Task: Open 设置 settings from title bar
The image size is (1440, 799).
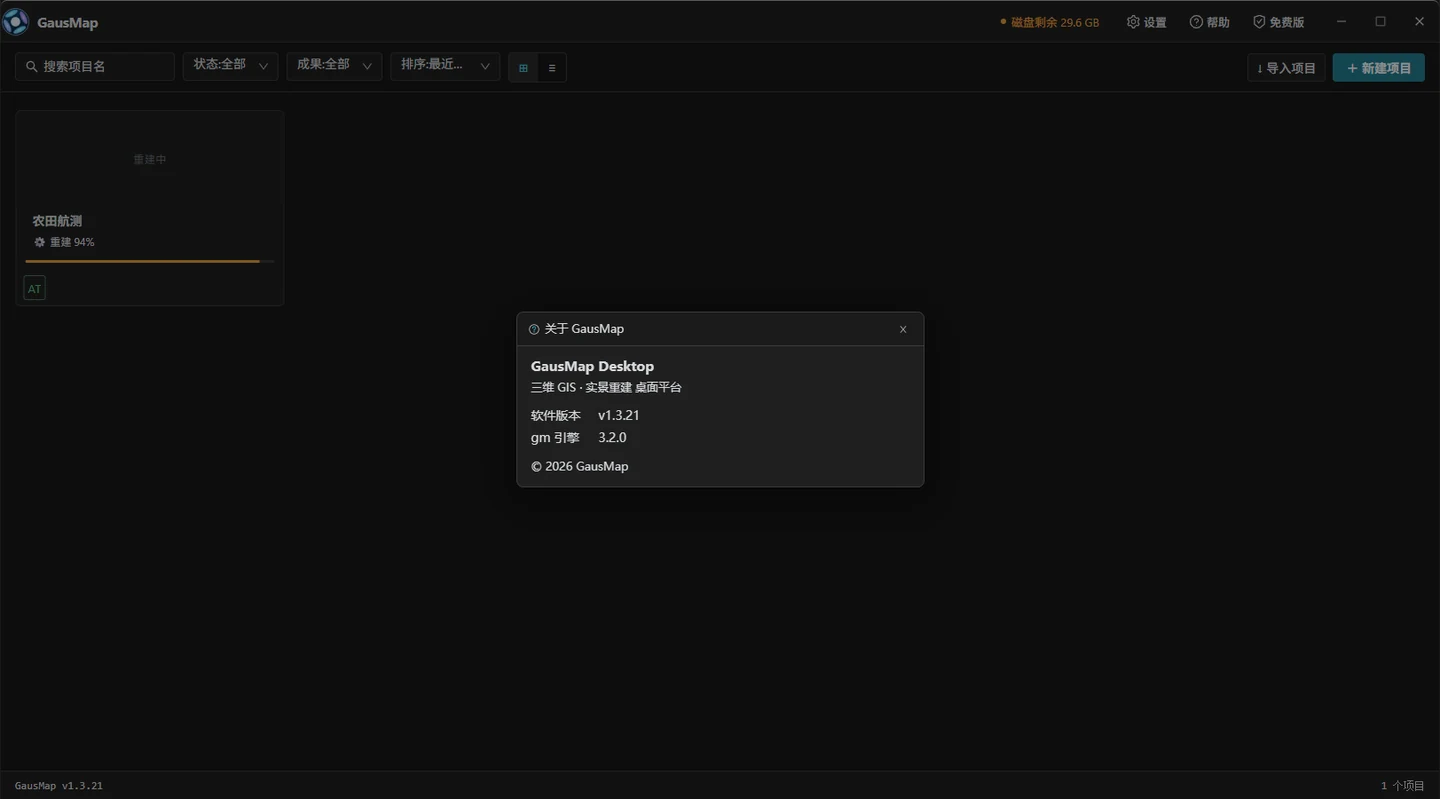Action: click(x=1147, y=22)
